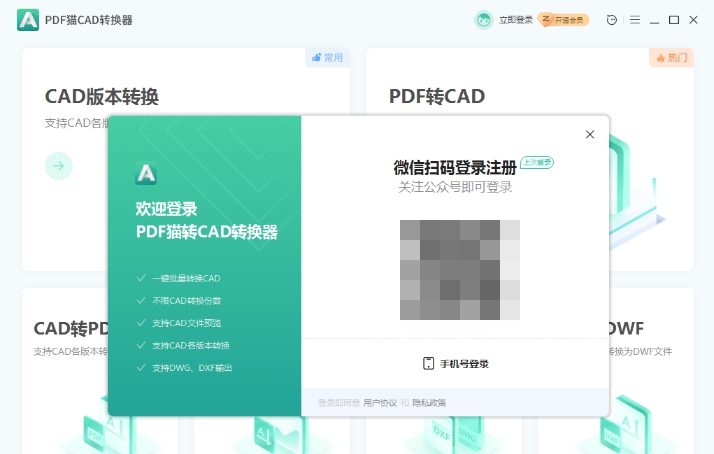This screenshot has width=714, height=454.
Task: Open the PDF转CAD card title
Action: click(x=437, y=97)
